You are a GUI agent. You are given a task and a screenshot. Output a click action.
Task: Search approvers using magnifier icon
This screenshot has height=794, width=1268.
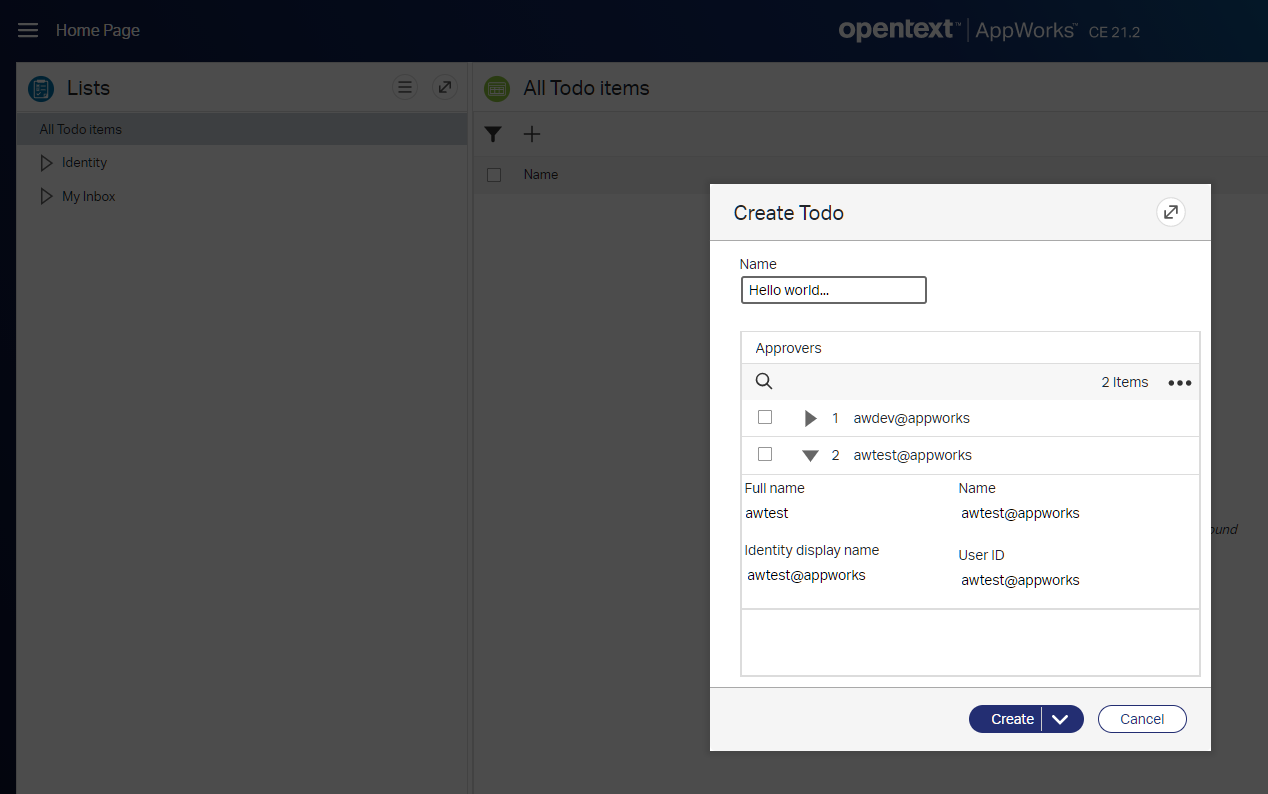[x=764, y=381]
